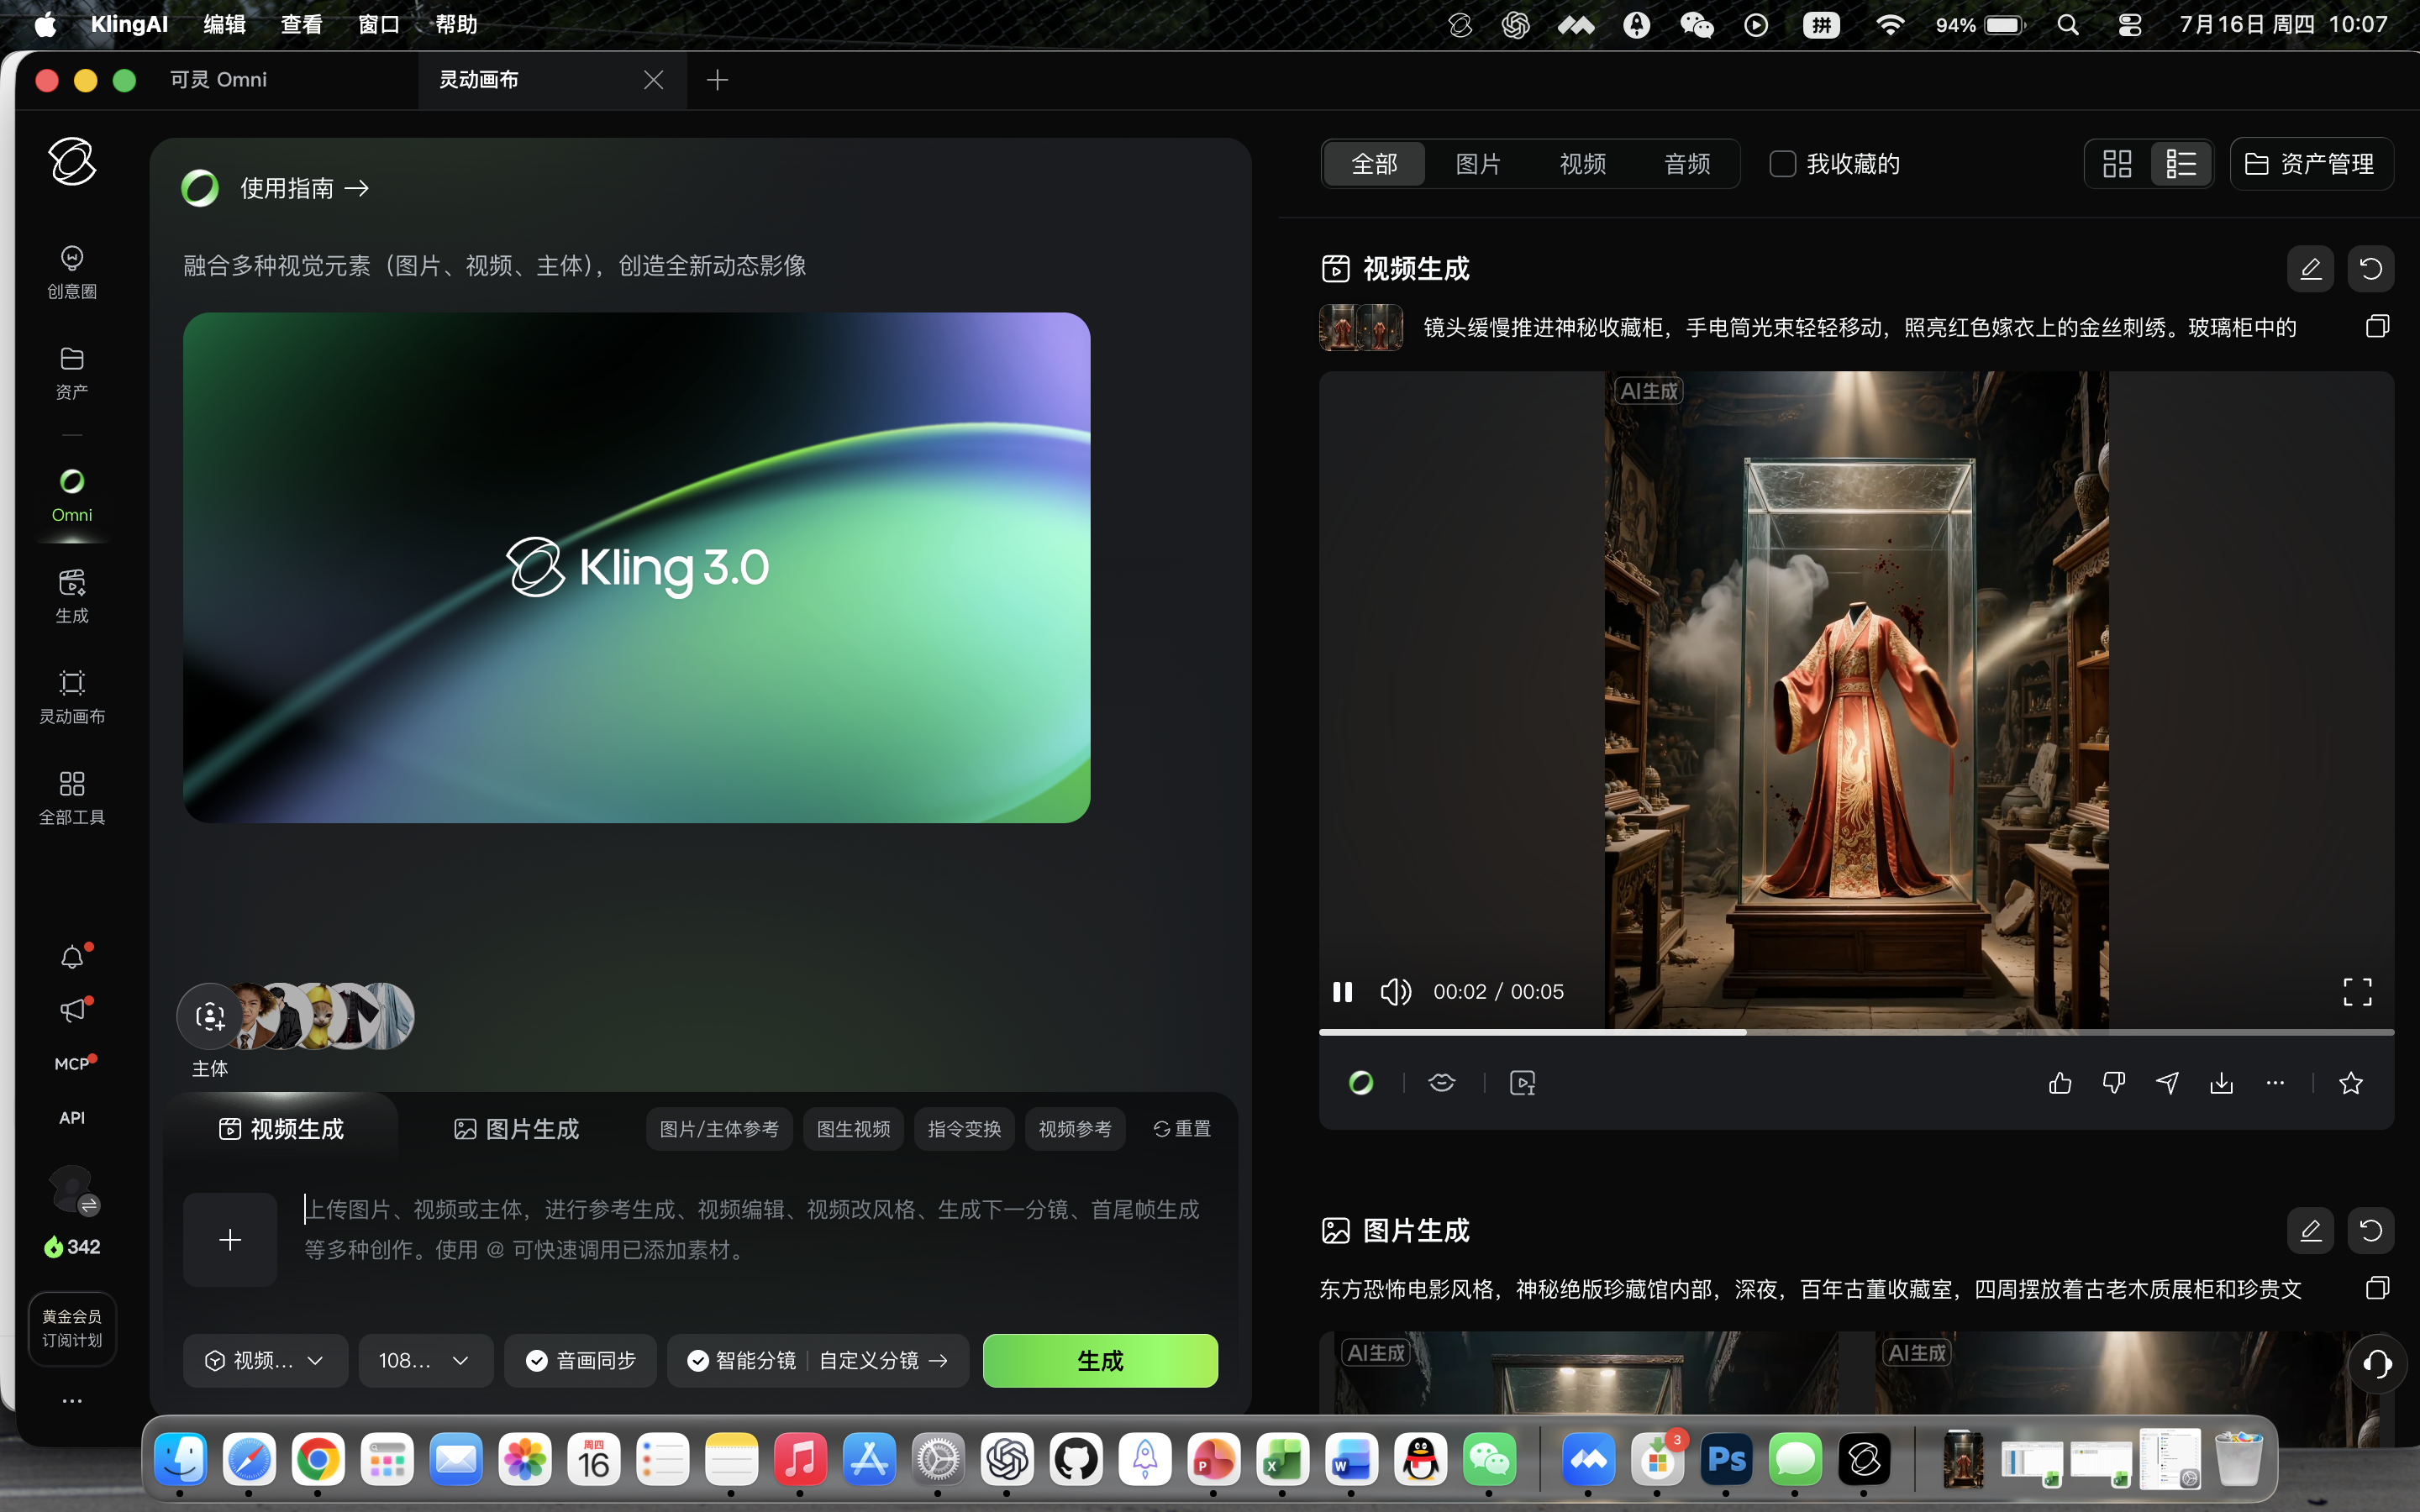Image resolution: width=2420 pixels, height=1512 pixels.
Task: Regenerate the 视频生成 task
Action: coord(2370,269)
